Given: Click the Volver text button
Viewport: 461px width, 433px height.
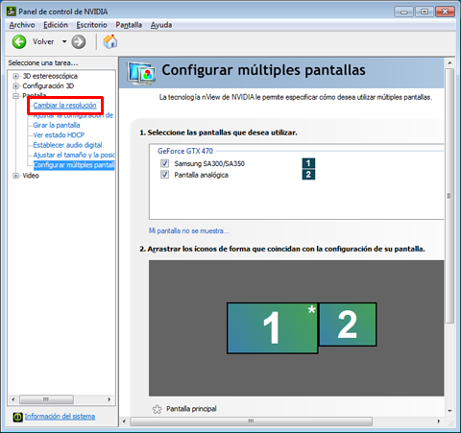Looking at the screenshot, I should click(43, 42).
